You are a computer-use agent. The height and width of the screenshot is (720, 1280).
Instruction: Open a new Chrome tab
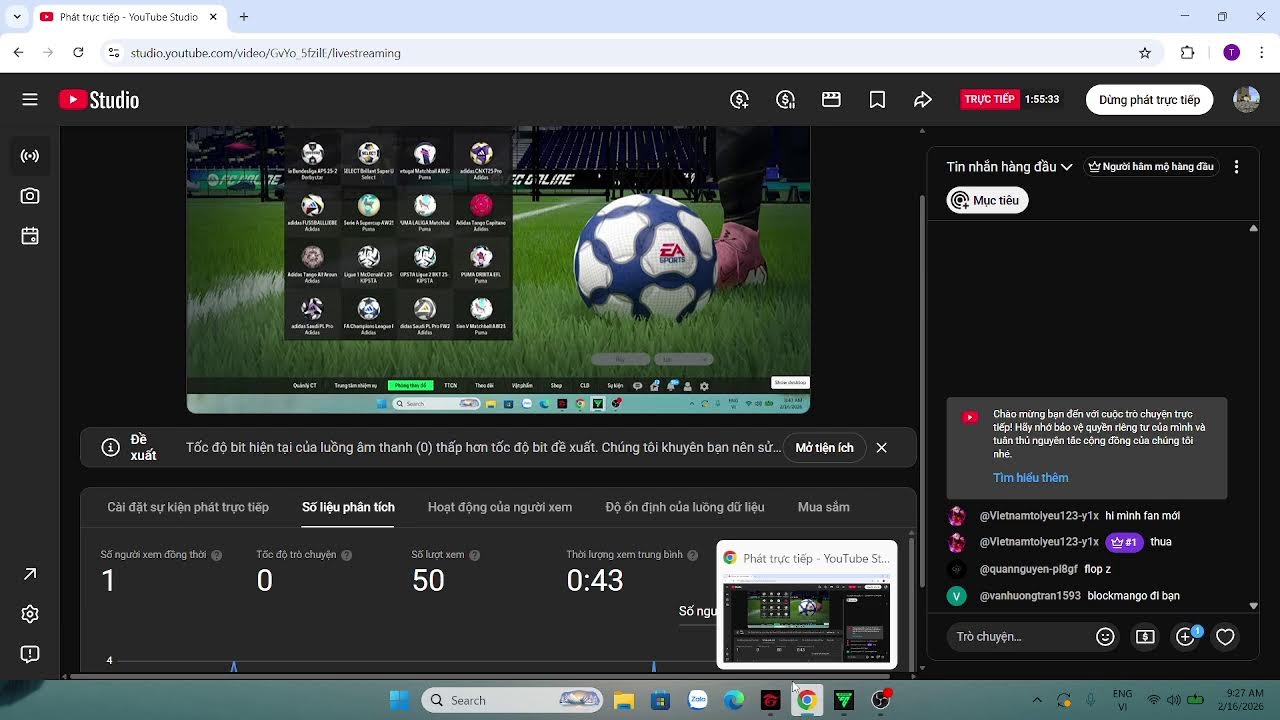[244, 17]
